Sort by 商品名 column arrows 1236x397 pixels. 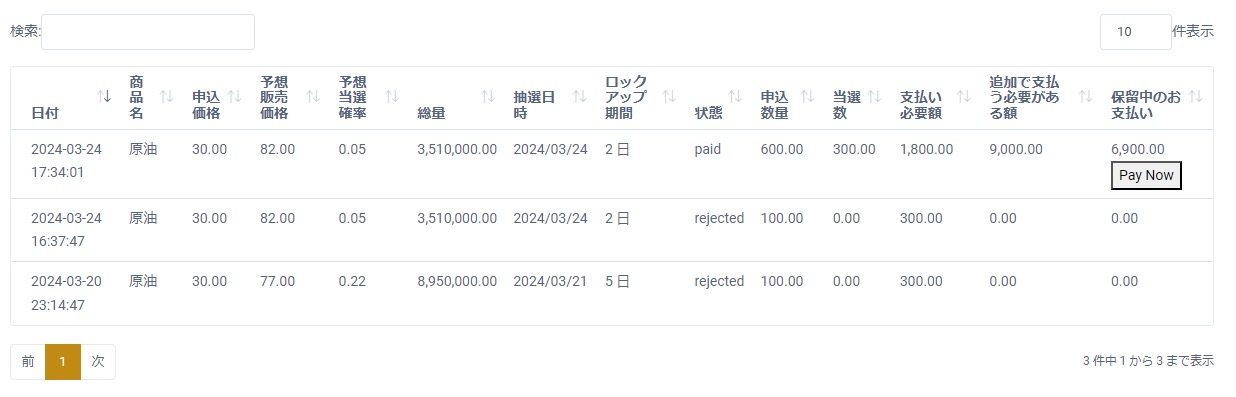(167, 96)
